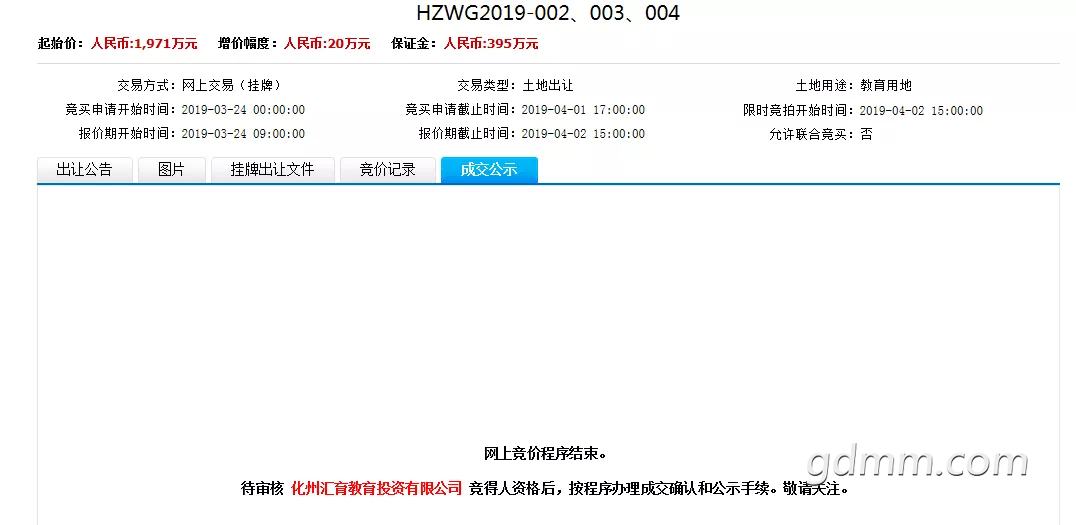Click the date 2019-03-24 09:00:00
Image resolution: width=1076 pixels, height=525 pixels.
[243, 134]
